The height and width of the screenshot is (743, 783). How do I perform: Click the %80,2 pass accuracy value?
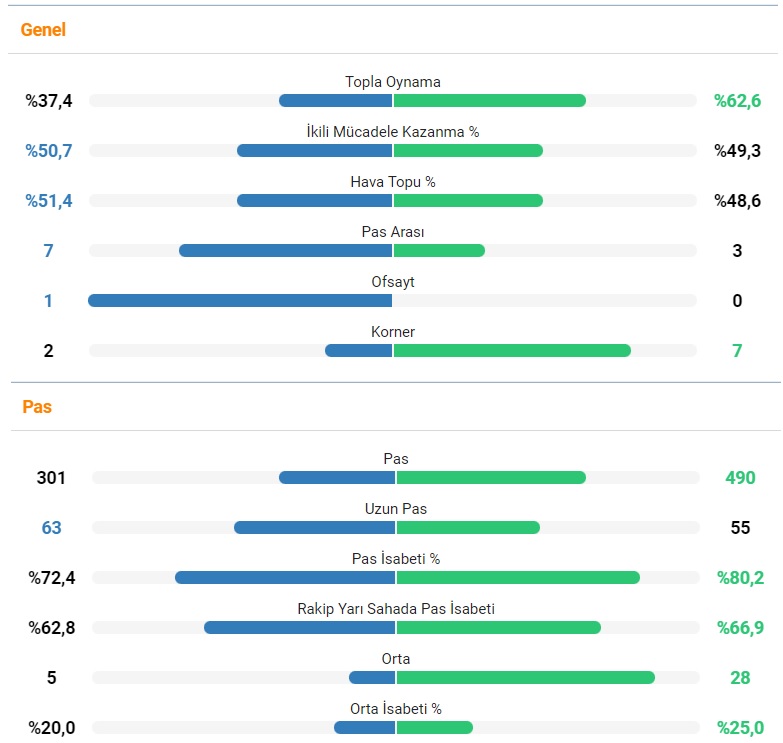click(740, 578)
